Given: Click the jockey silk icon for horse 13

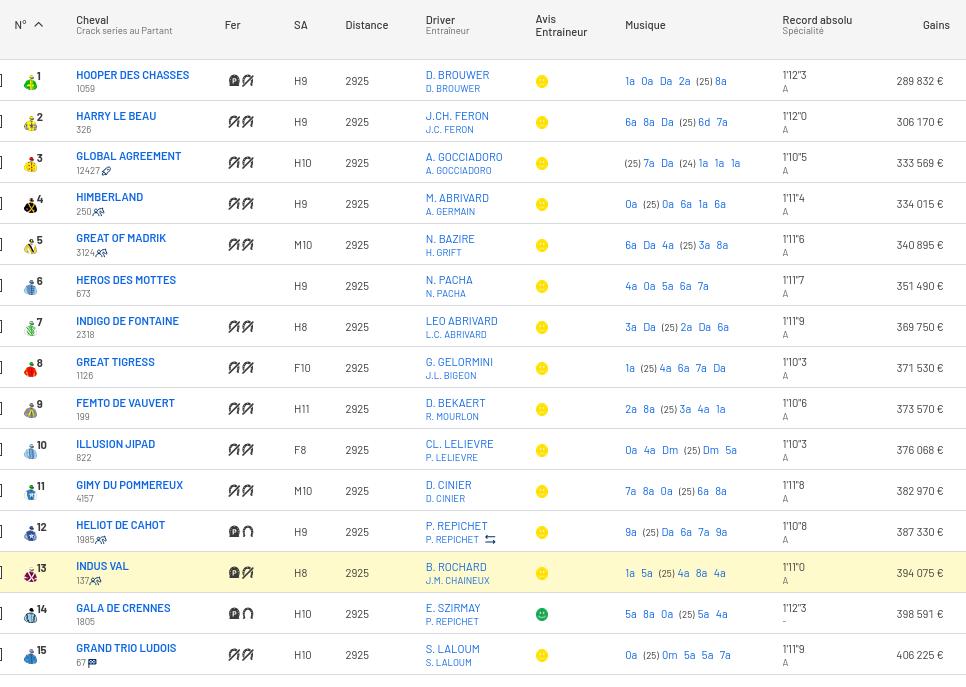Looking at the screenshot, I should [x=31, y=574].
